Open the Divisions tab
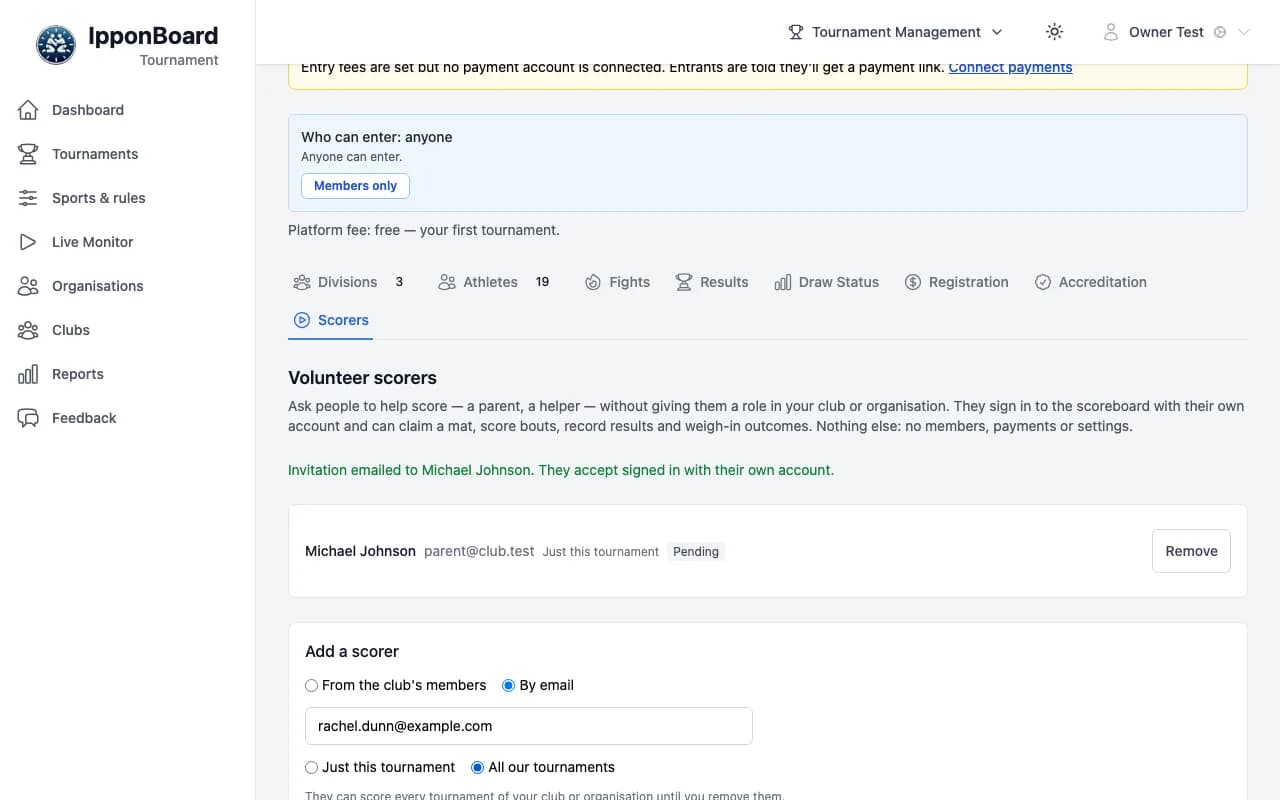 [x=348, y=282]
